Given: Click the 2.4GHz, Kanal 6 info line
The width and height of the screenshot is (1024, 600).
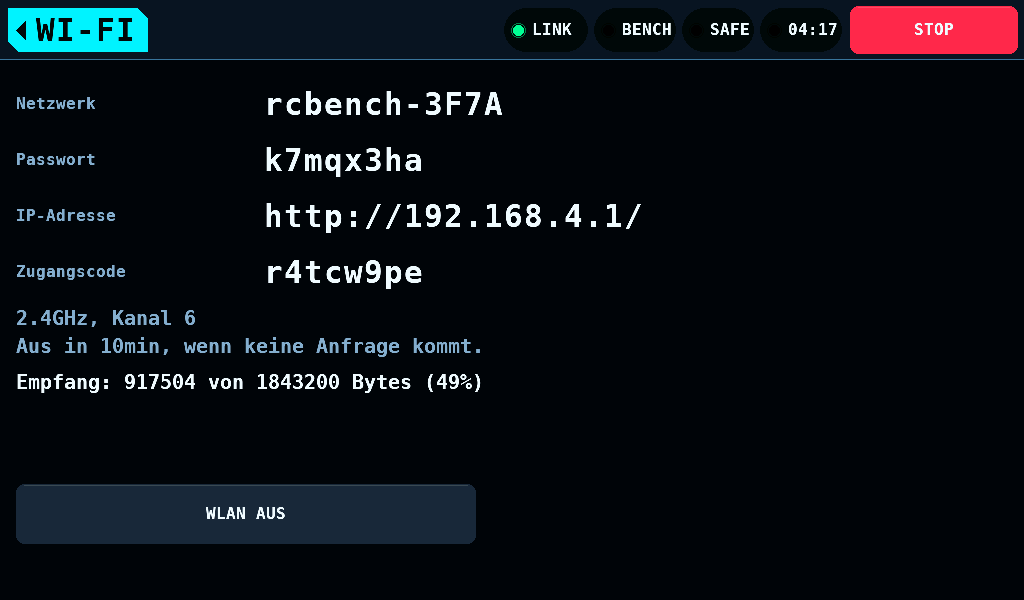Looking at the screenshot, I should point(106,318).
